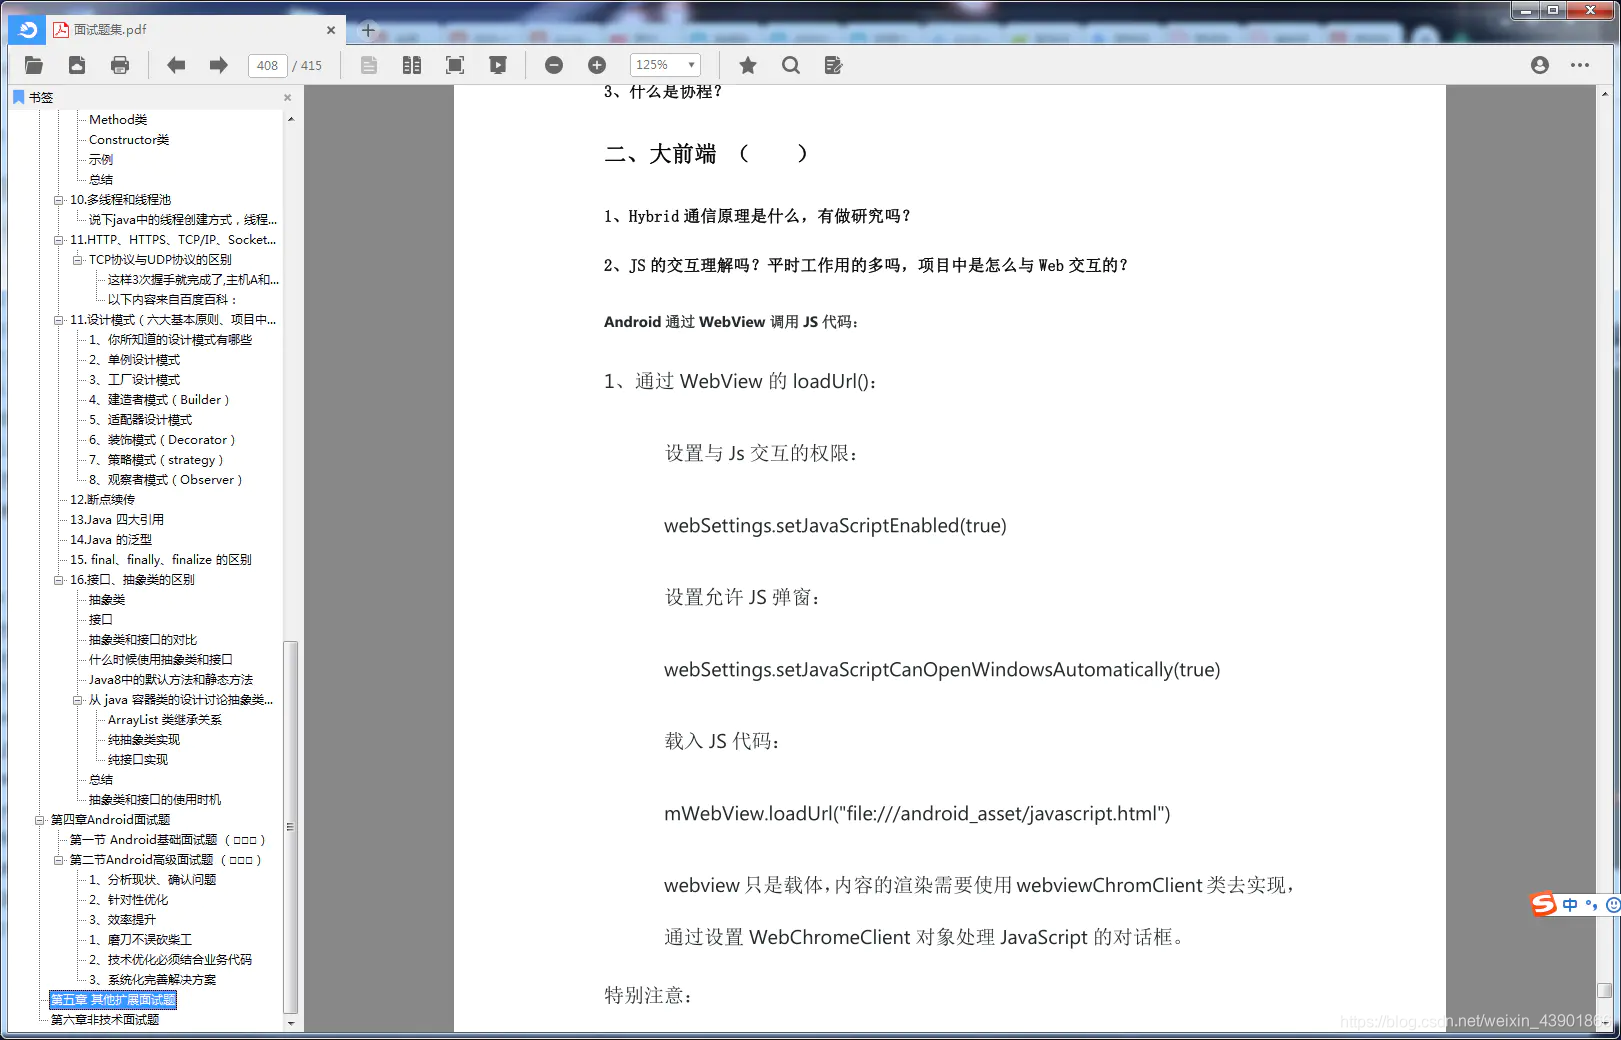Start slideshow presentation mode
The image size is (1621, 1040).
point(498,65)
